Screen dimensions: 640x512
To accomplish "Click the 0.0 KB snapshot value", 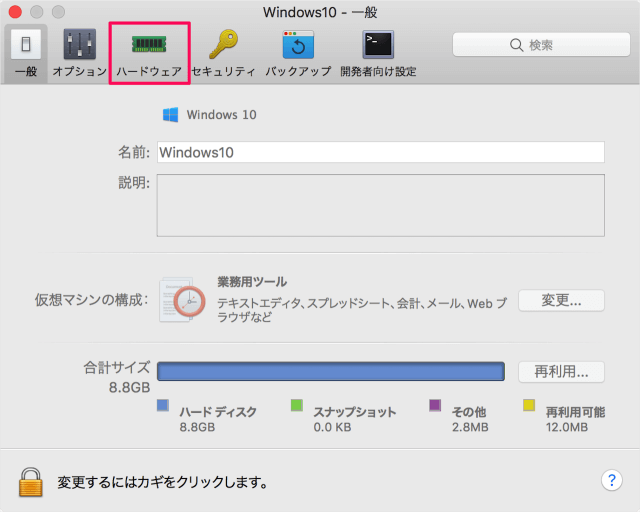I will tap(332, 427).
